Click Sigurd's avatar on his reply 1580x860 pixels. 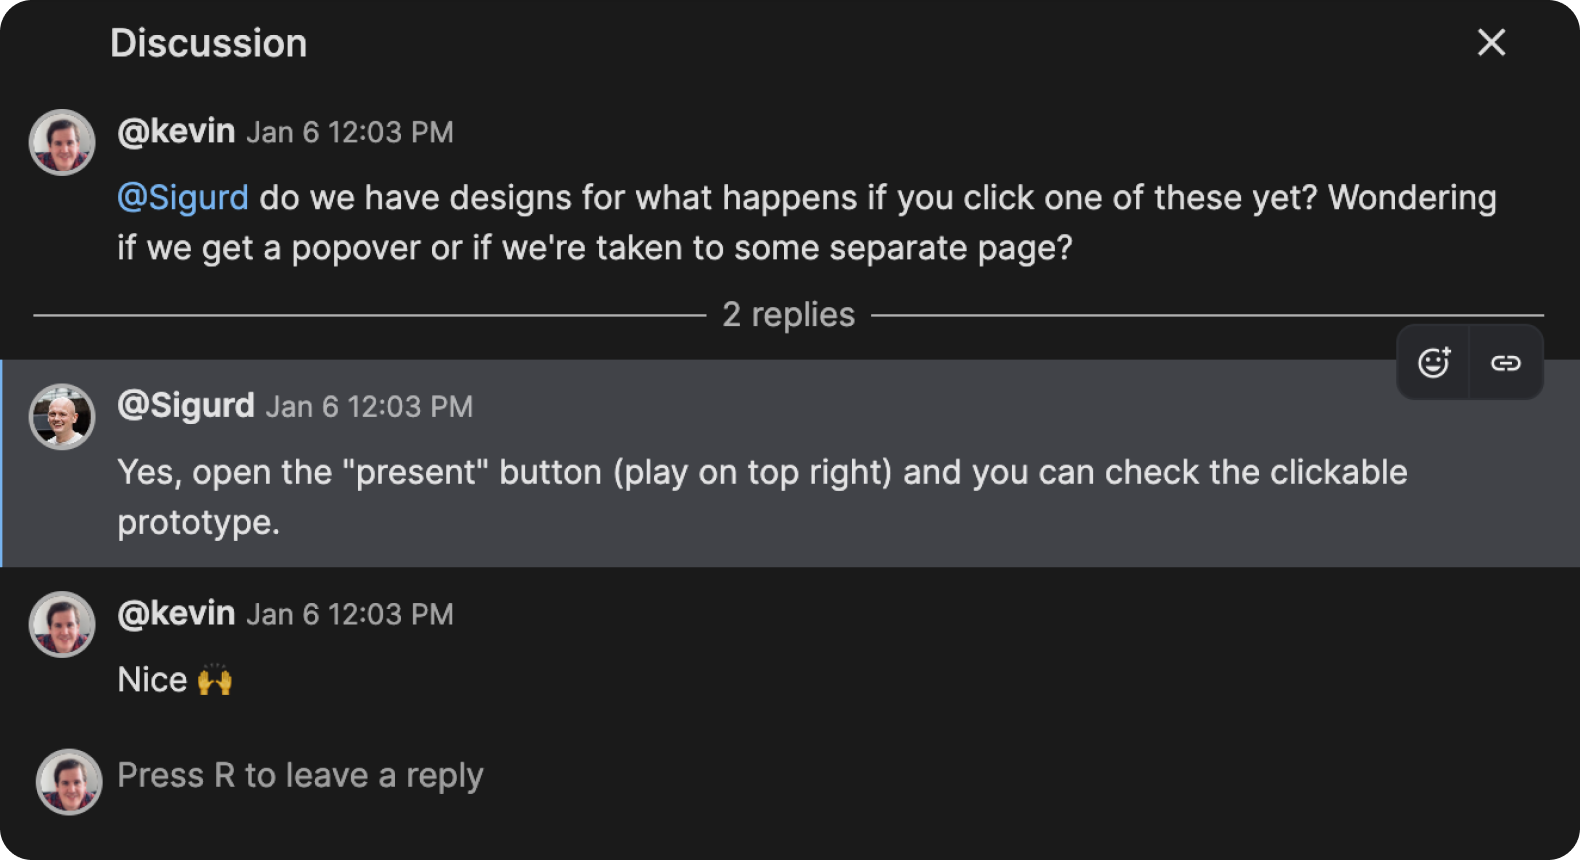coord(62,417)
